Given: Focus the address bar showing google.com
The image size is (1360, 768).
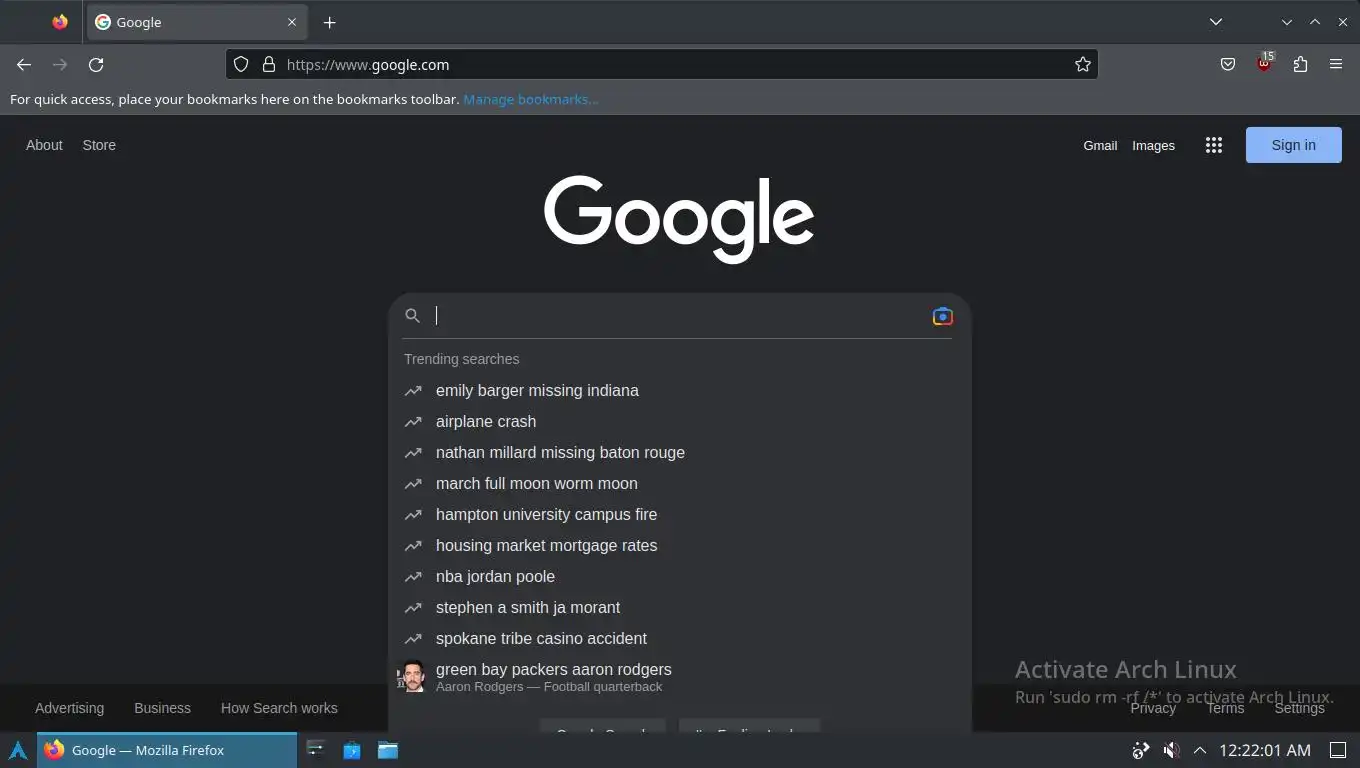Looking at the screenshot, I should (x=660, y=65).
